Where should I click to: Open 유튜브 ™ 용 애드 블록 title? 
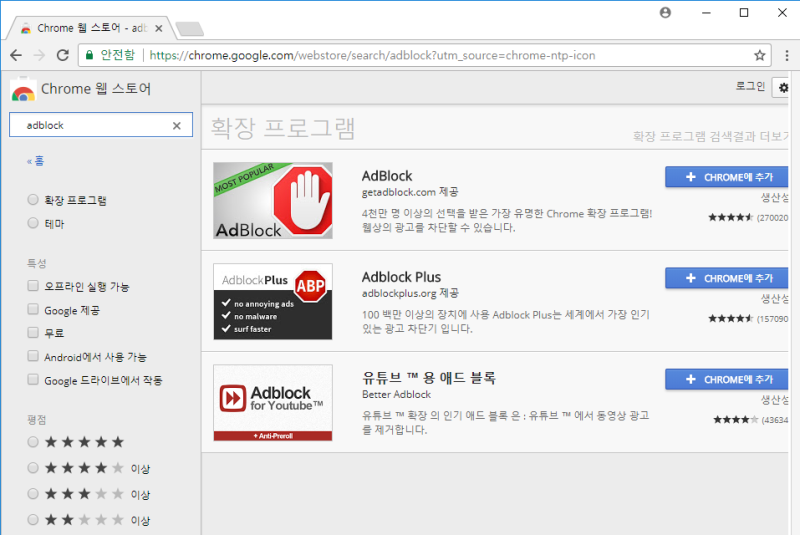click(x=429, y=378)
